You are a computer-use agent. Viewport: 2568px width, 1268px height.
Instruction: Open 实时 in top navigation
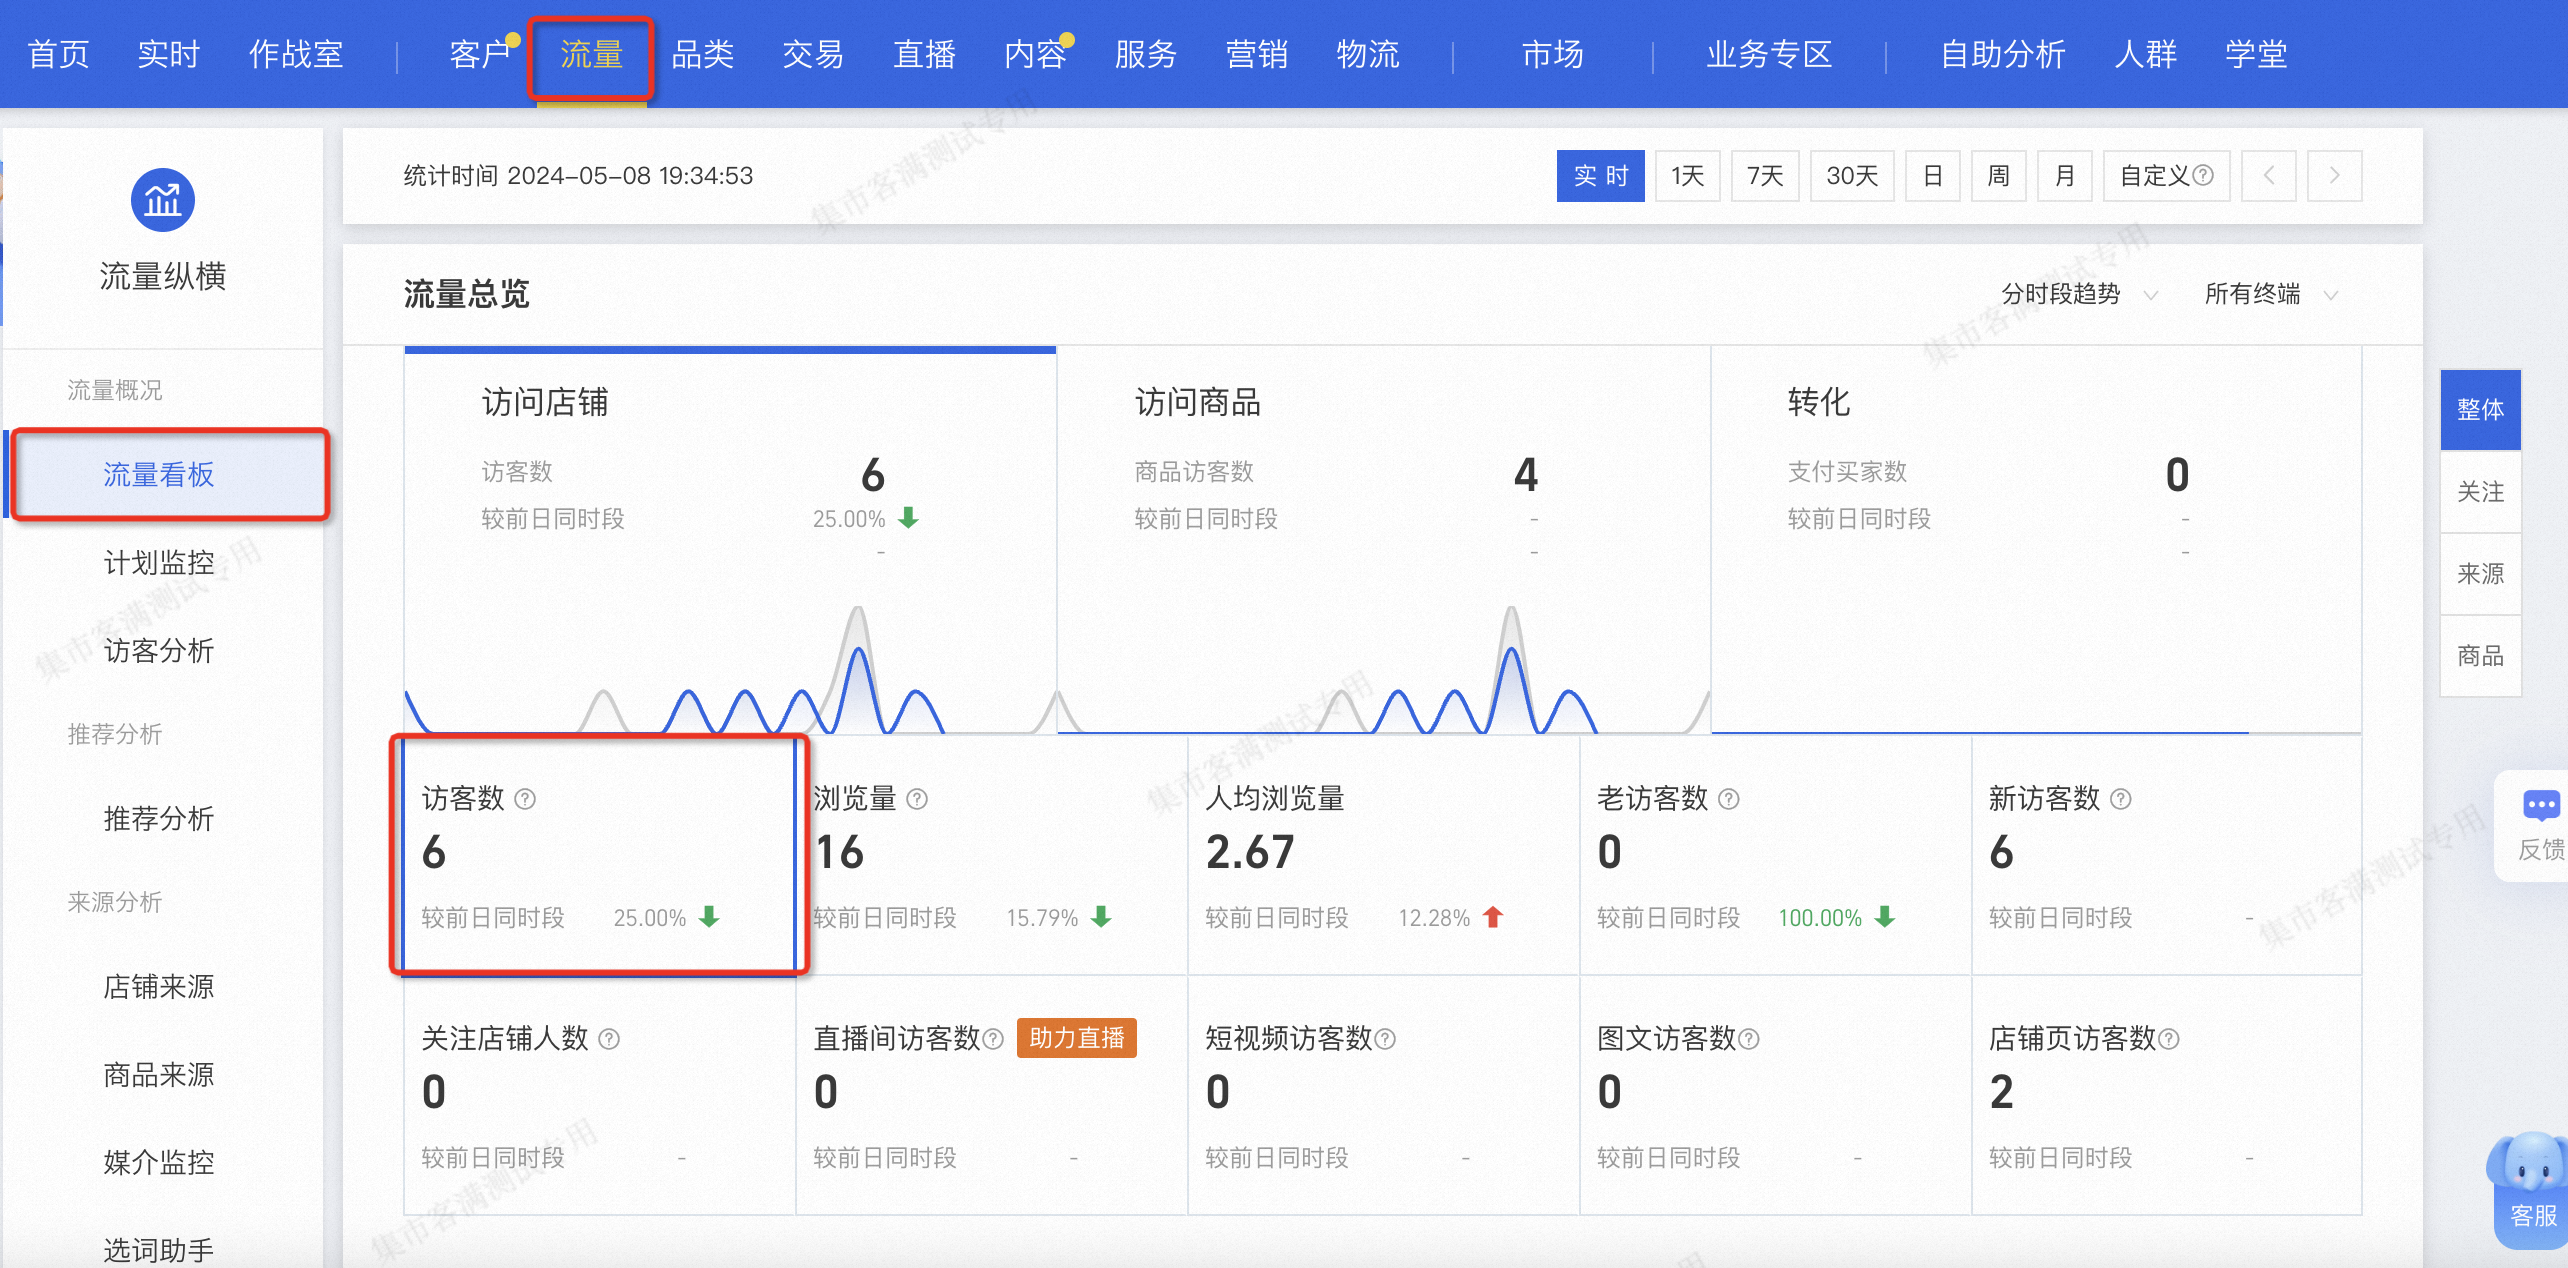tap(169, 54)
